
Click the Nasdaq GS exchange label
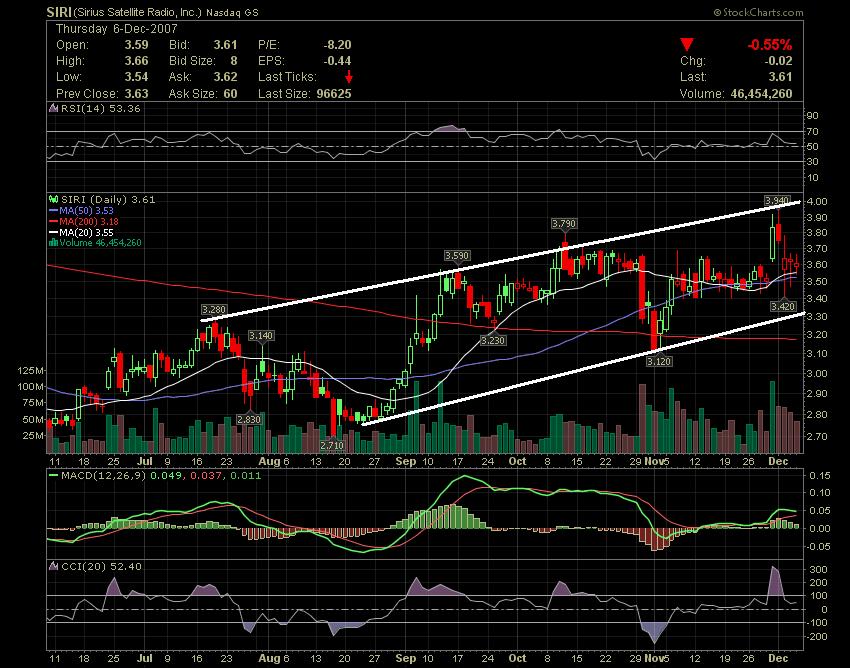click(x=233, y=12)
